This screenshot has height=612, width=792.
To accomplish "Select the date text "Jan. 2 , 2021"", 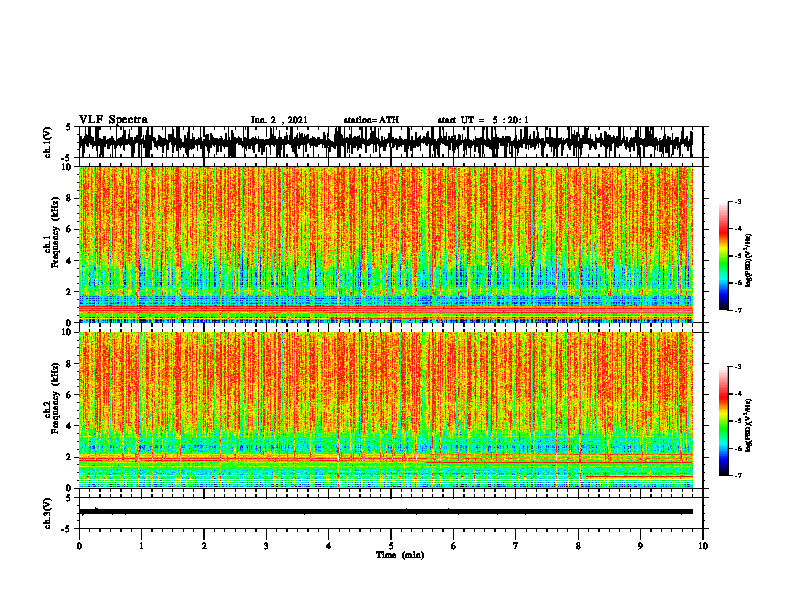I will (x=279, y=120).
